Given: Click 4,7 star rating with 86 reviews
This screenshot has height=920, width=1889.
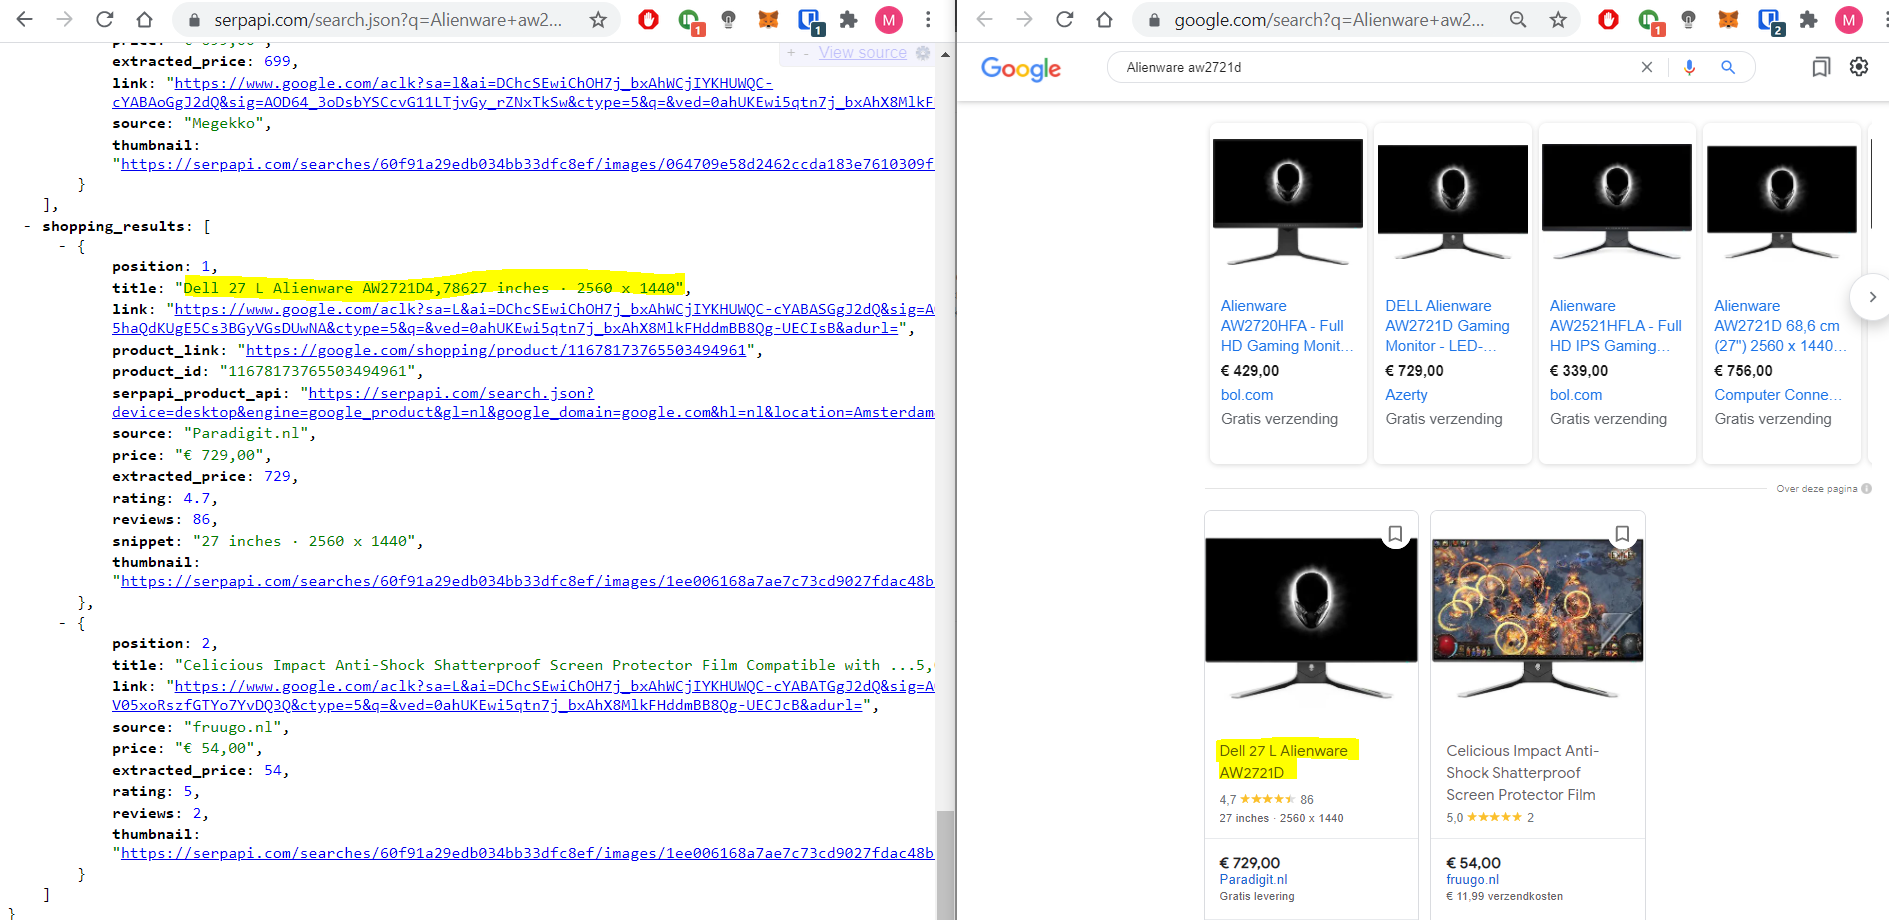Looking at the screenshot, I should pyautogui.click(x=1266, y=799).
